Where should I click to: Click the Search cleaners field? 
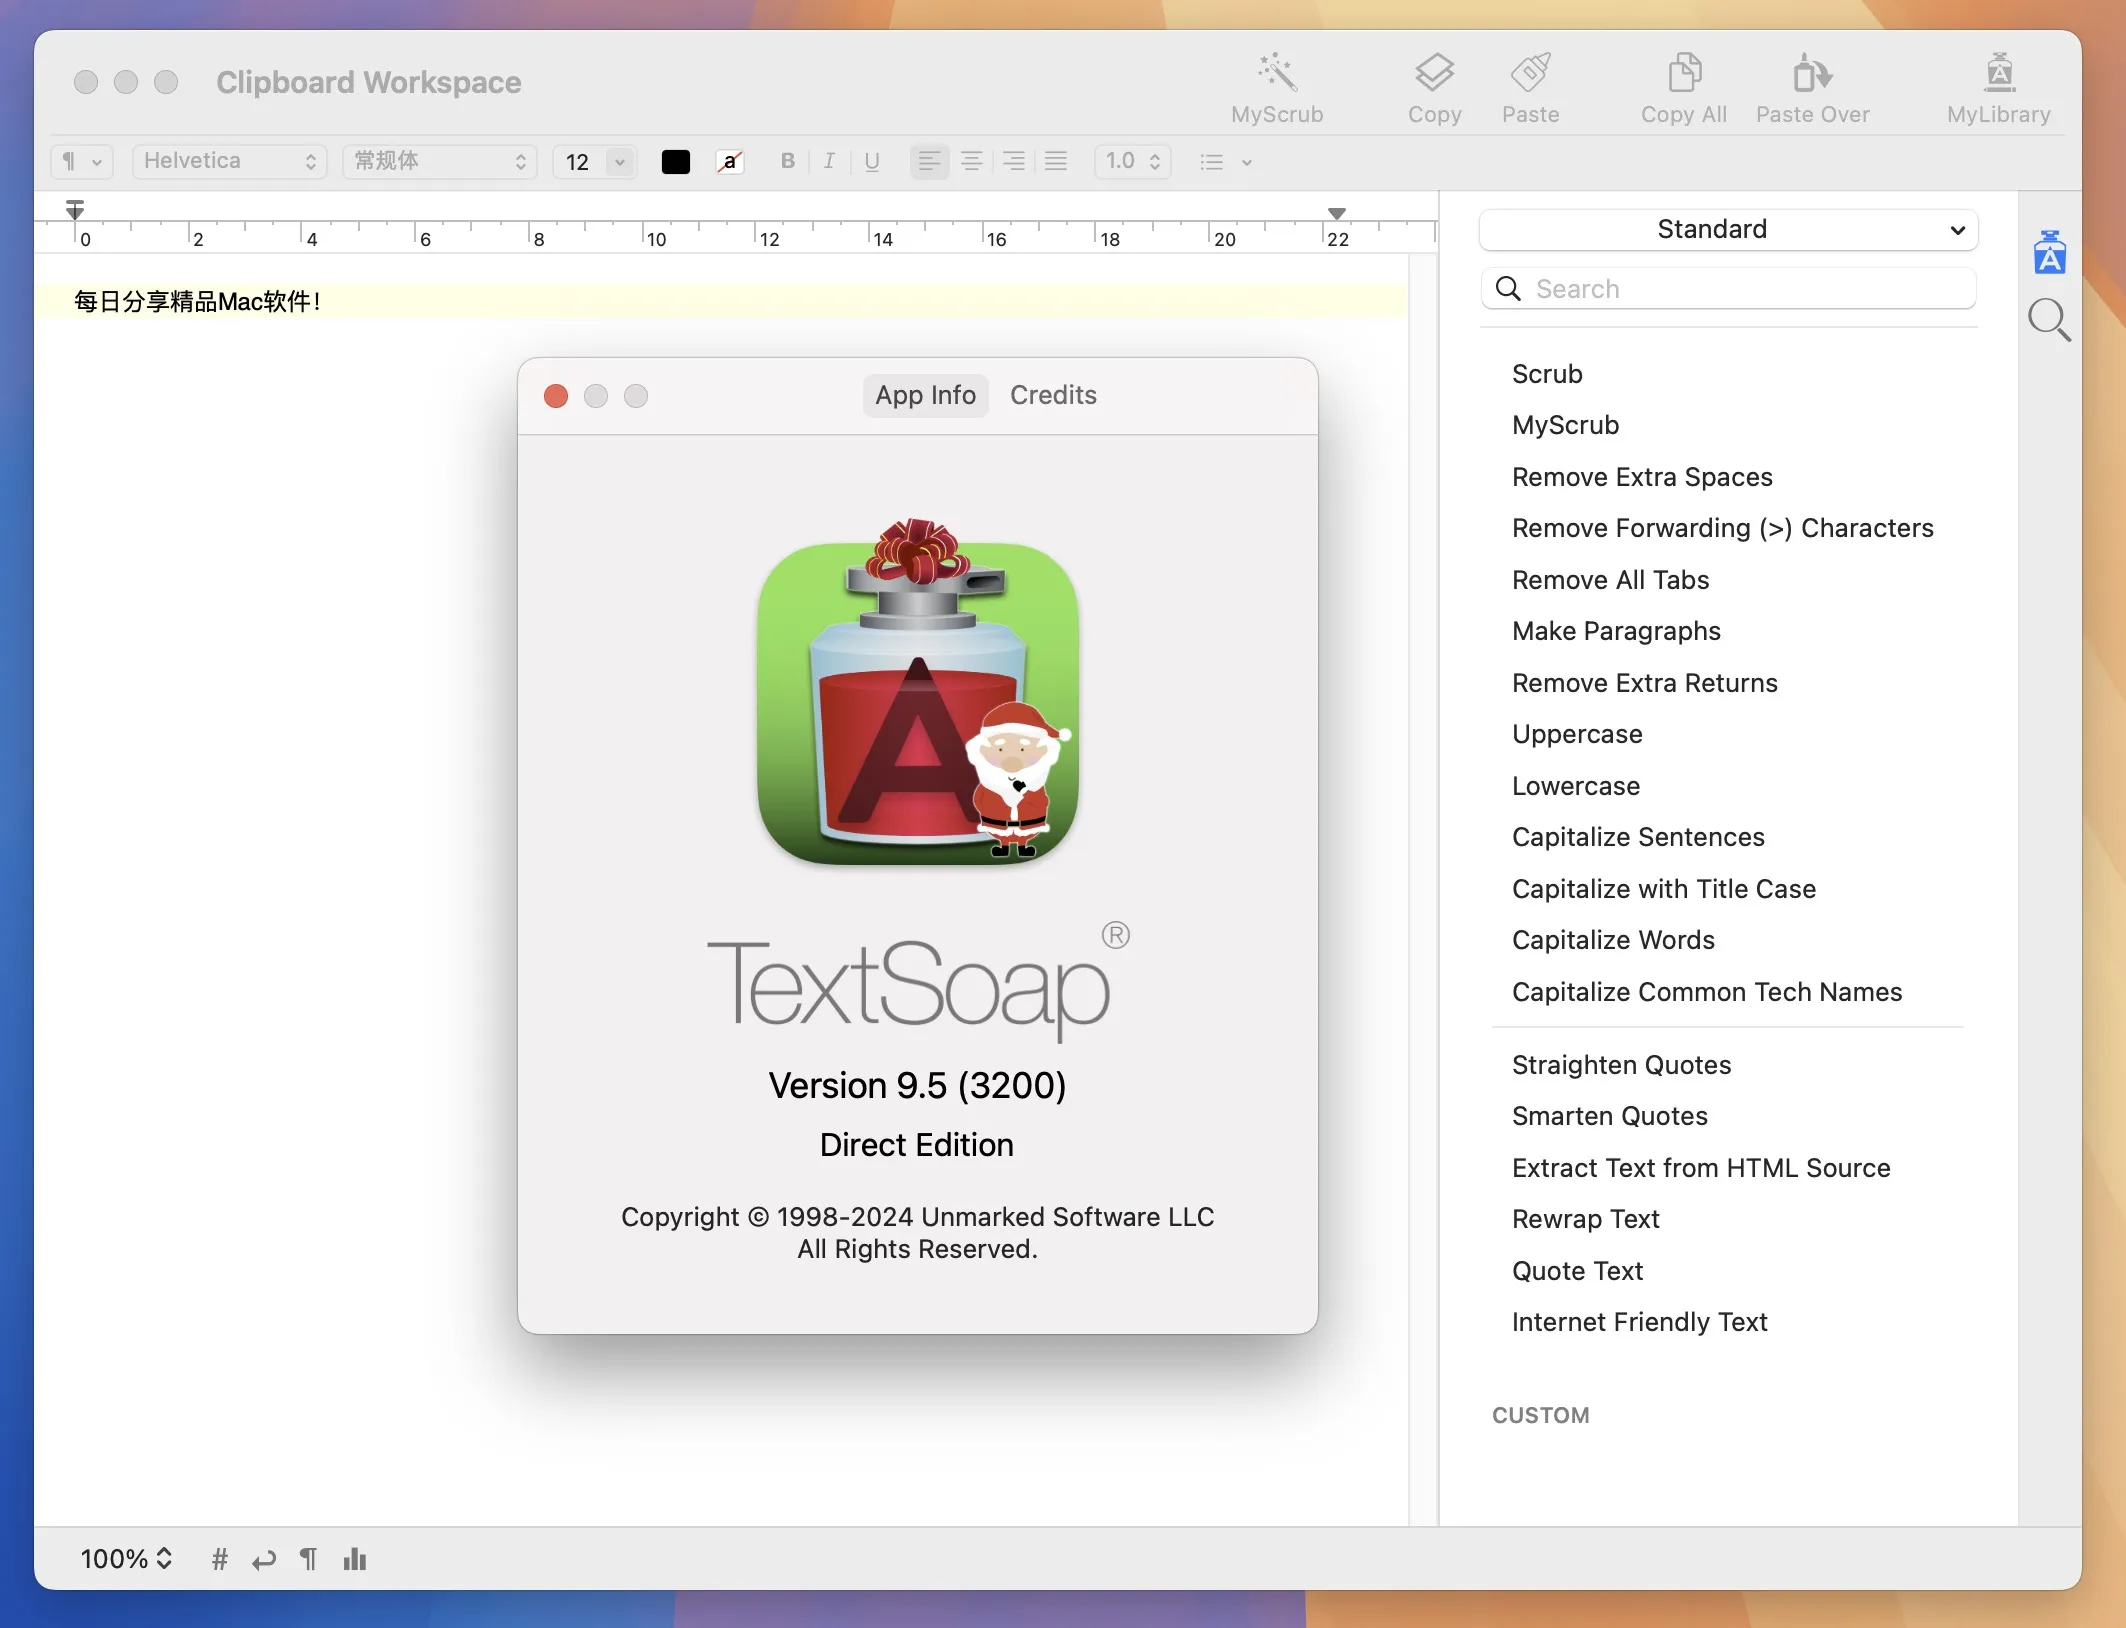coord(1728,289)
